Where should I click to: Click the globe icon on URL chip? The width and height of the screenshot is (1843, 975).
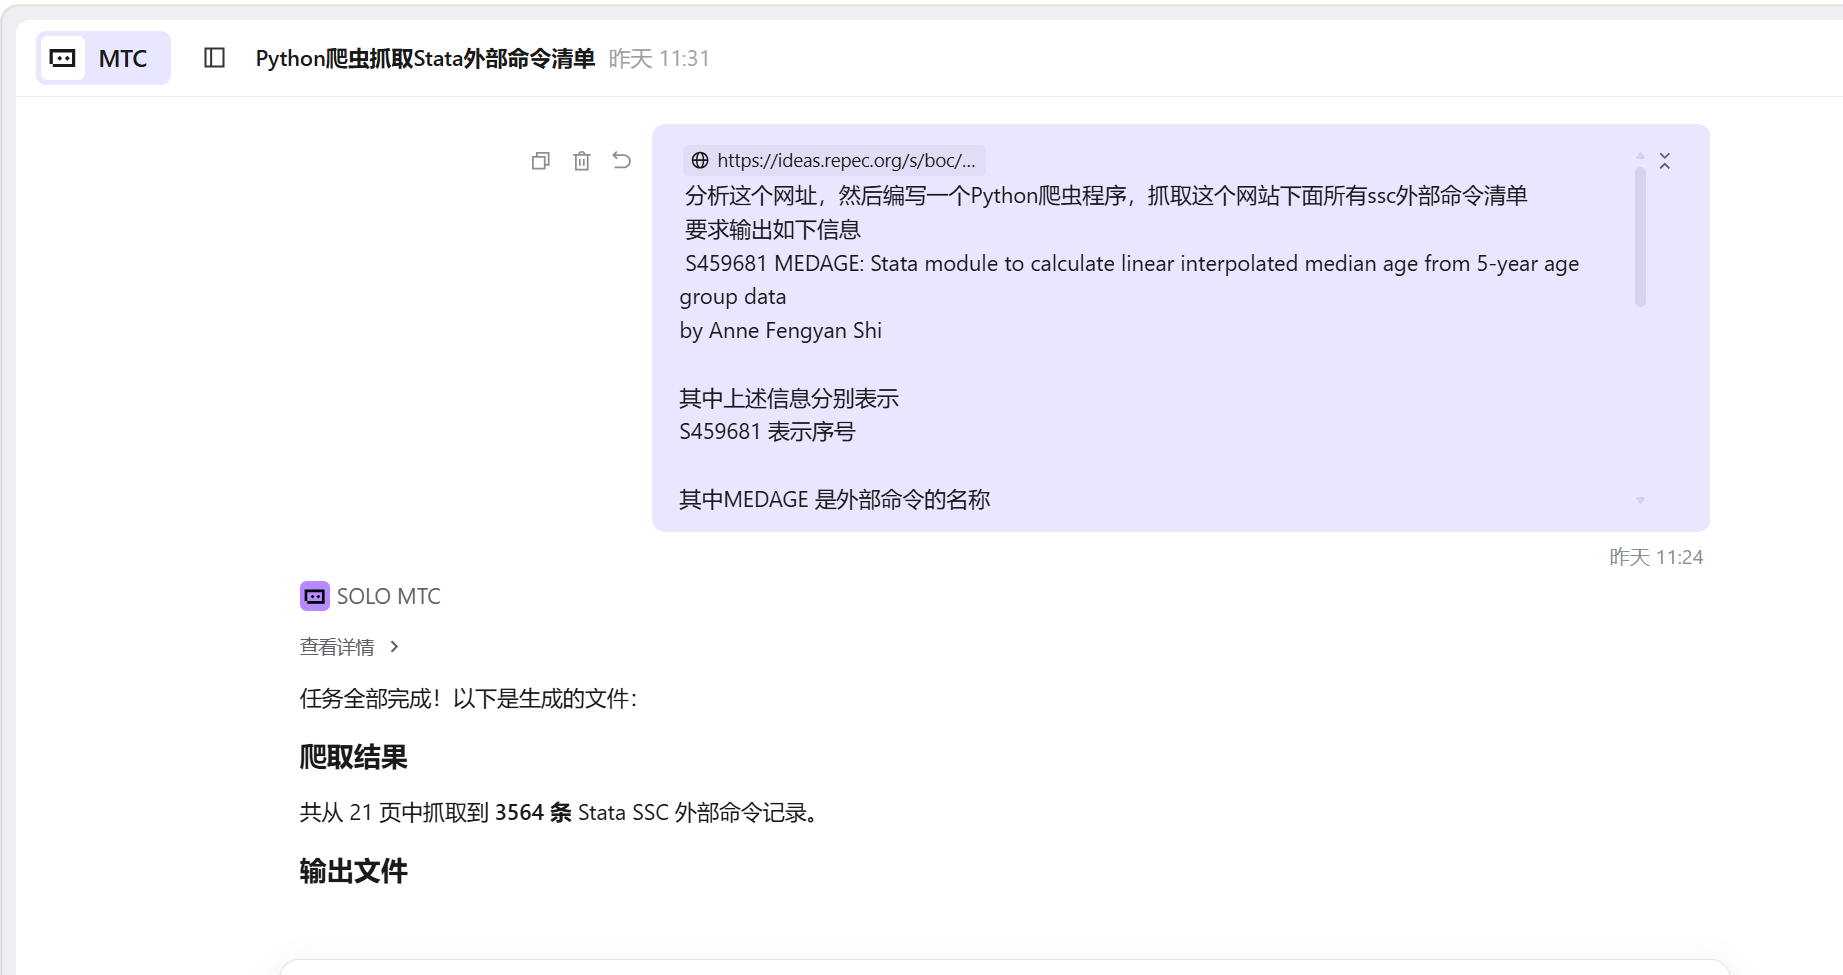point(700,161)
